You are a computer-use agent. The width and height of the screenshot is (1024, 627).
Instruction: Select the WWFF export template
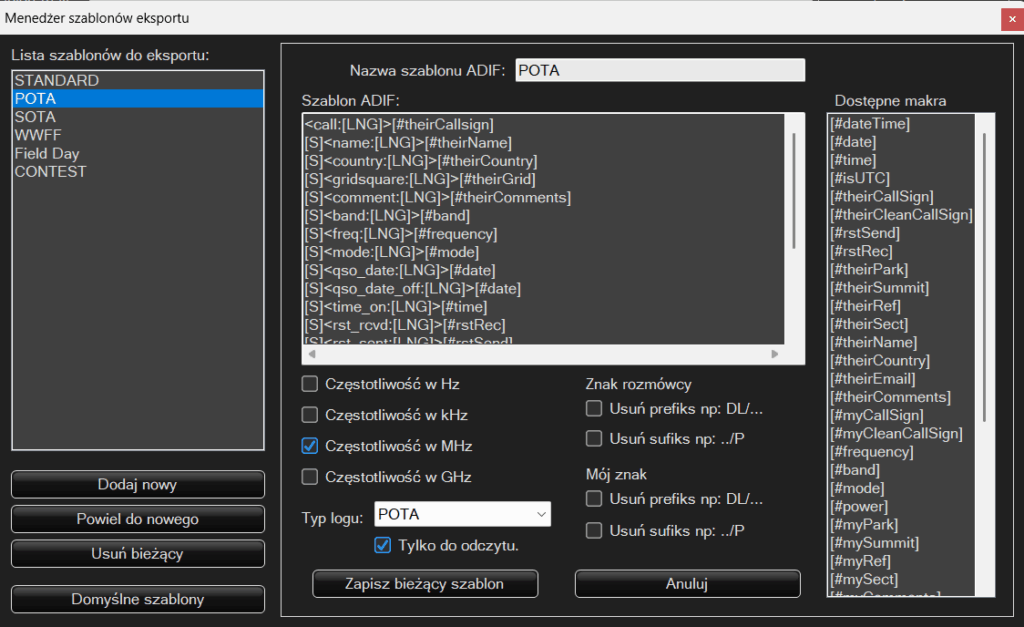pyautogui.click(x=38, y=135)
